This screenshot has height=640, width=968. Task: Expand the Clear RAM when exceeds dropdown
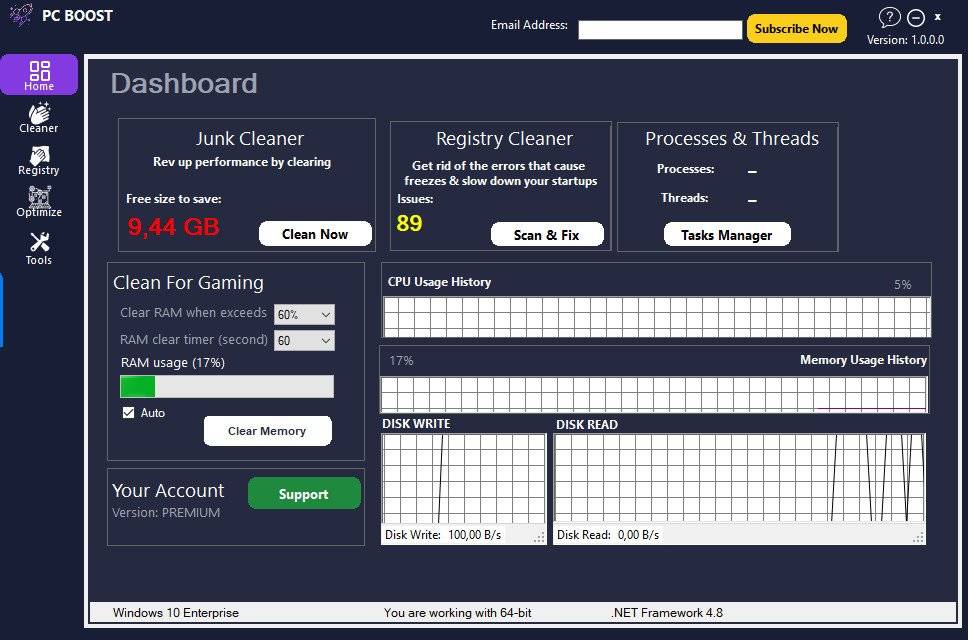[x=304, y=314]
